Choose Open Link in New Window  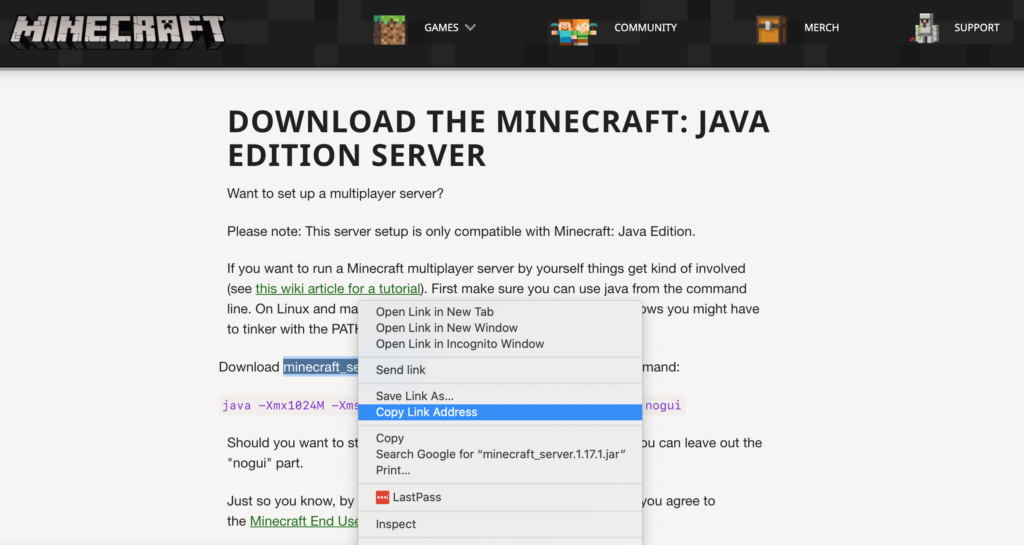(446, 328)
